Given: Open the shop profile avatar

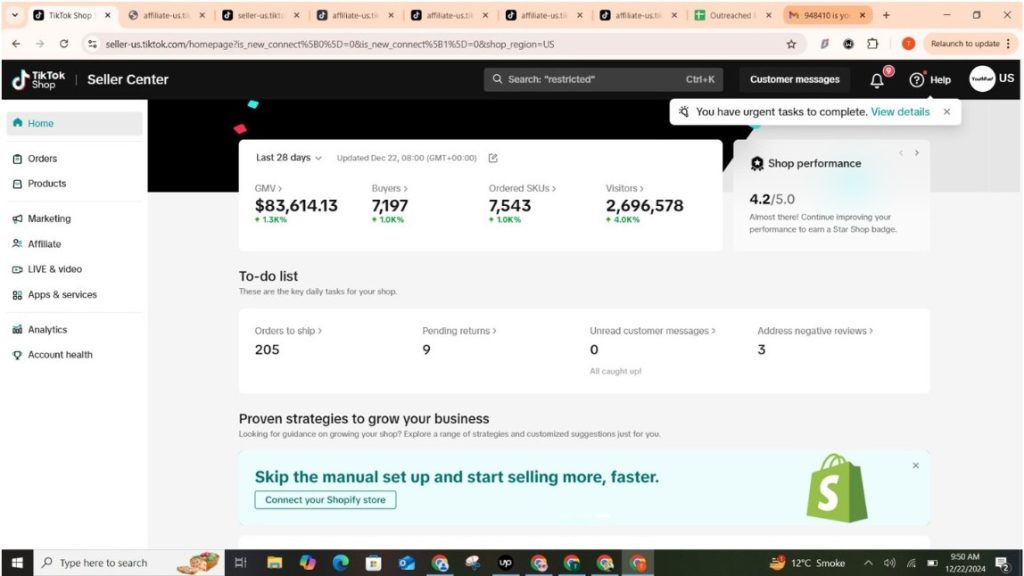Looking at the screenshot, I should [981, 79].
